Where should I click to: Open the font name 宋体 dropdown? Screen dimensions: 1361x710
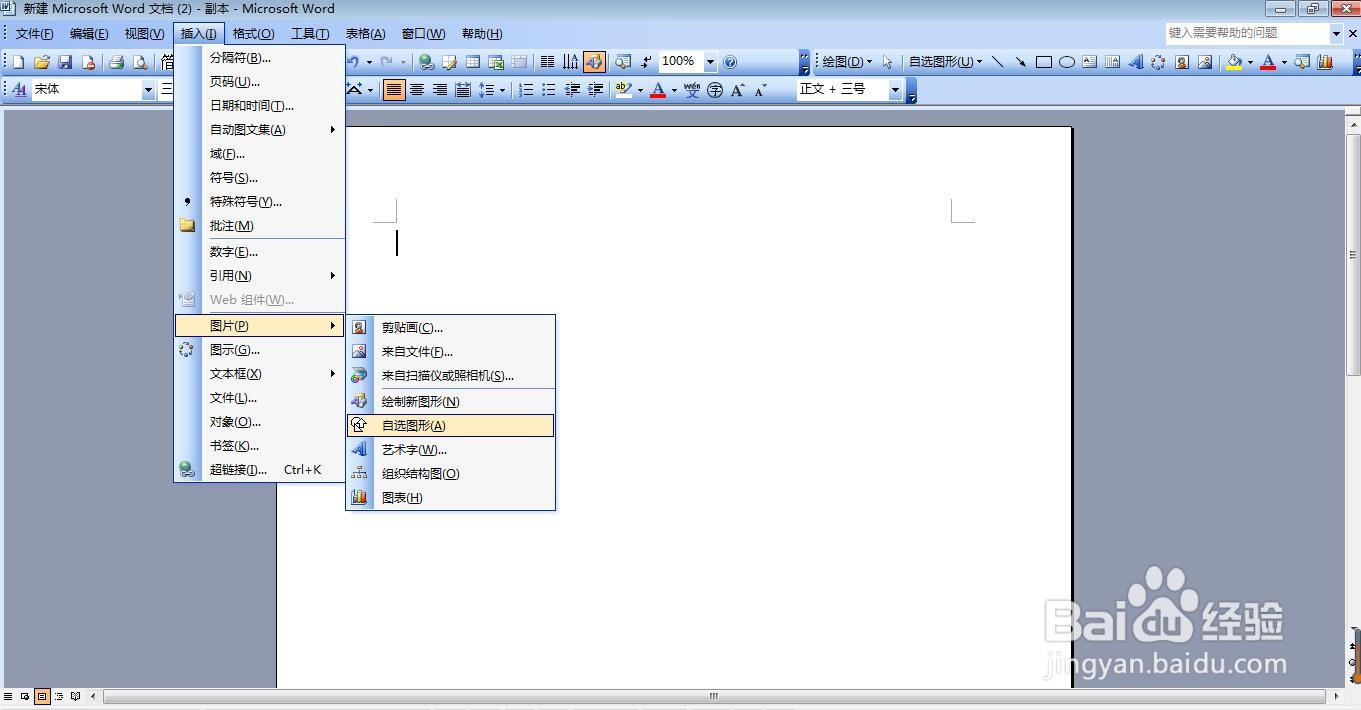pos(148,90)
